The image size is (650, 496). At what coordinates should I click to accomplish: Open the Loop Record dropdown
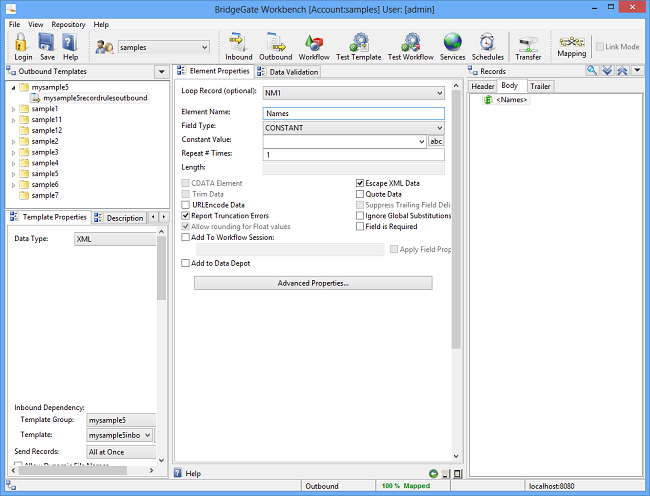click(439, 93)
